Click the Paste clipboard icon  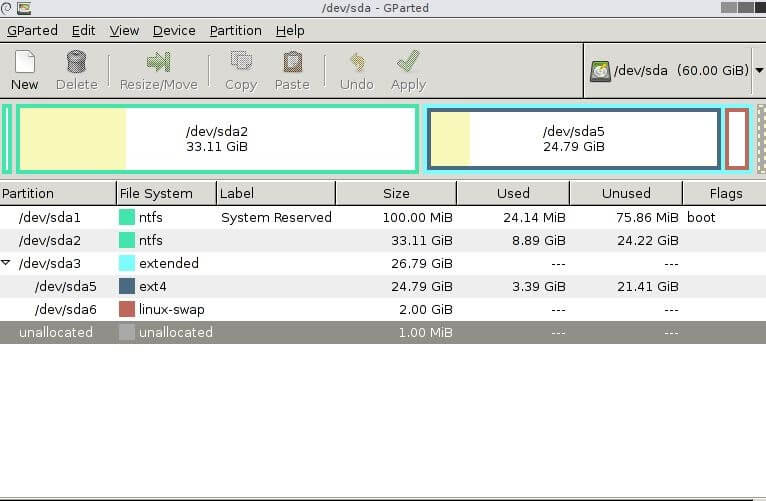[291, 63]
